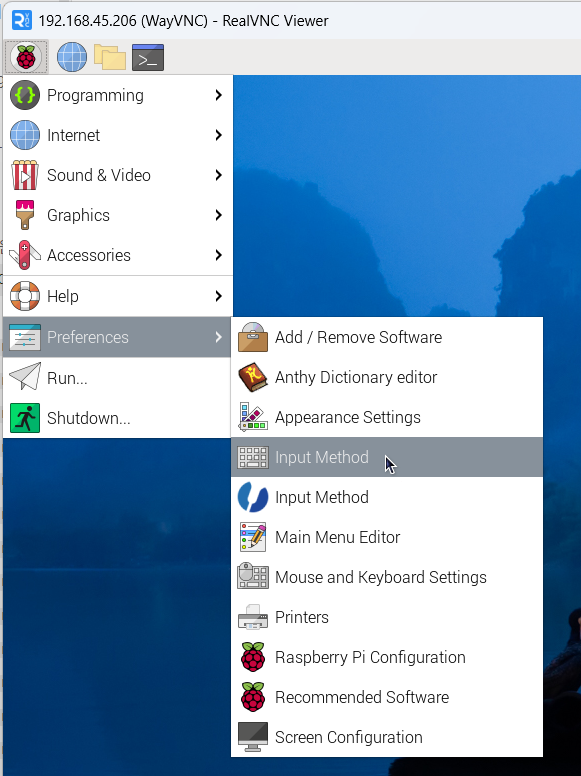
Task: Expand the Graphics submenu arrow
Action: (x=218, y=215)
